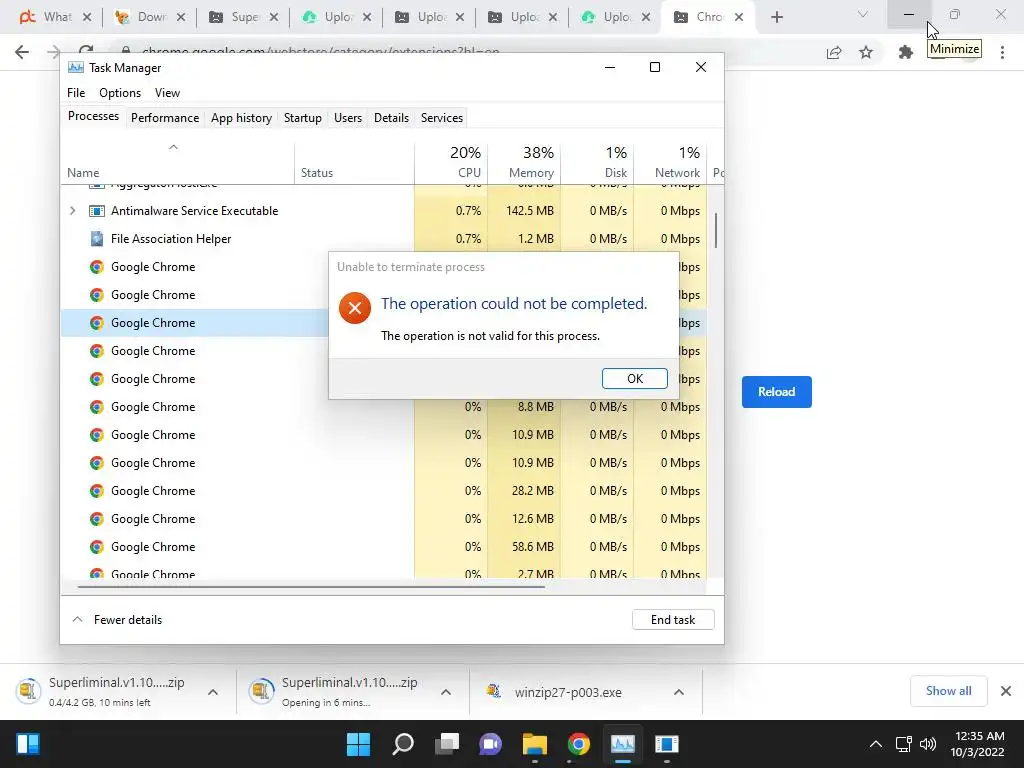Bookmark this page with star icon

[866, 52]
